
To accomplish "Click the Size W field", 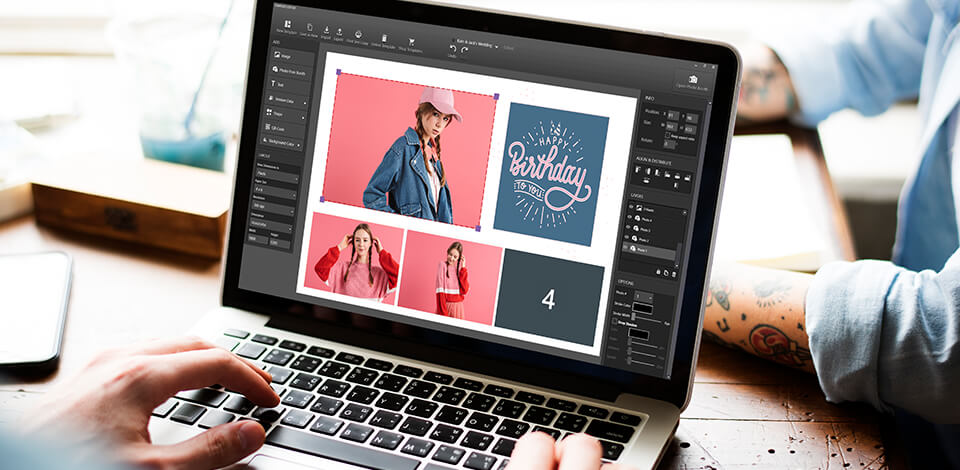I will (672, 127).
